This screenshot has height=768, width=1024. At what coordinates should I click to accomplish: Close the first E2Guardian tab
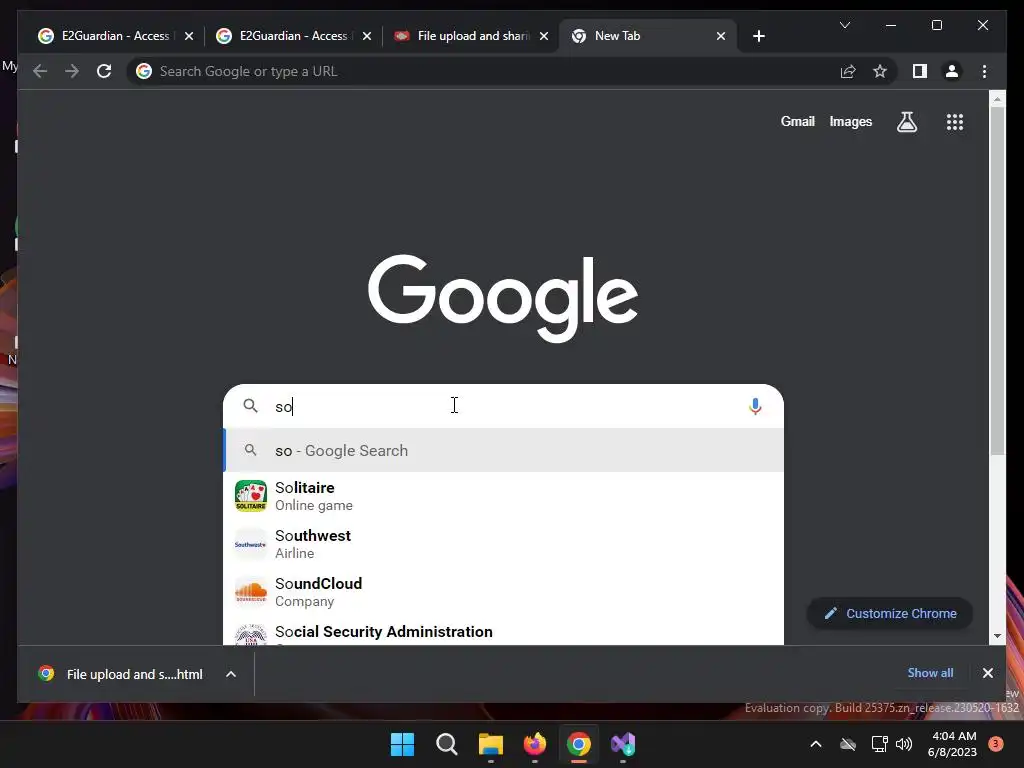pos(189,36)
